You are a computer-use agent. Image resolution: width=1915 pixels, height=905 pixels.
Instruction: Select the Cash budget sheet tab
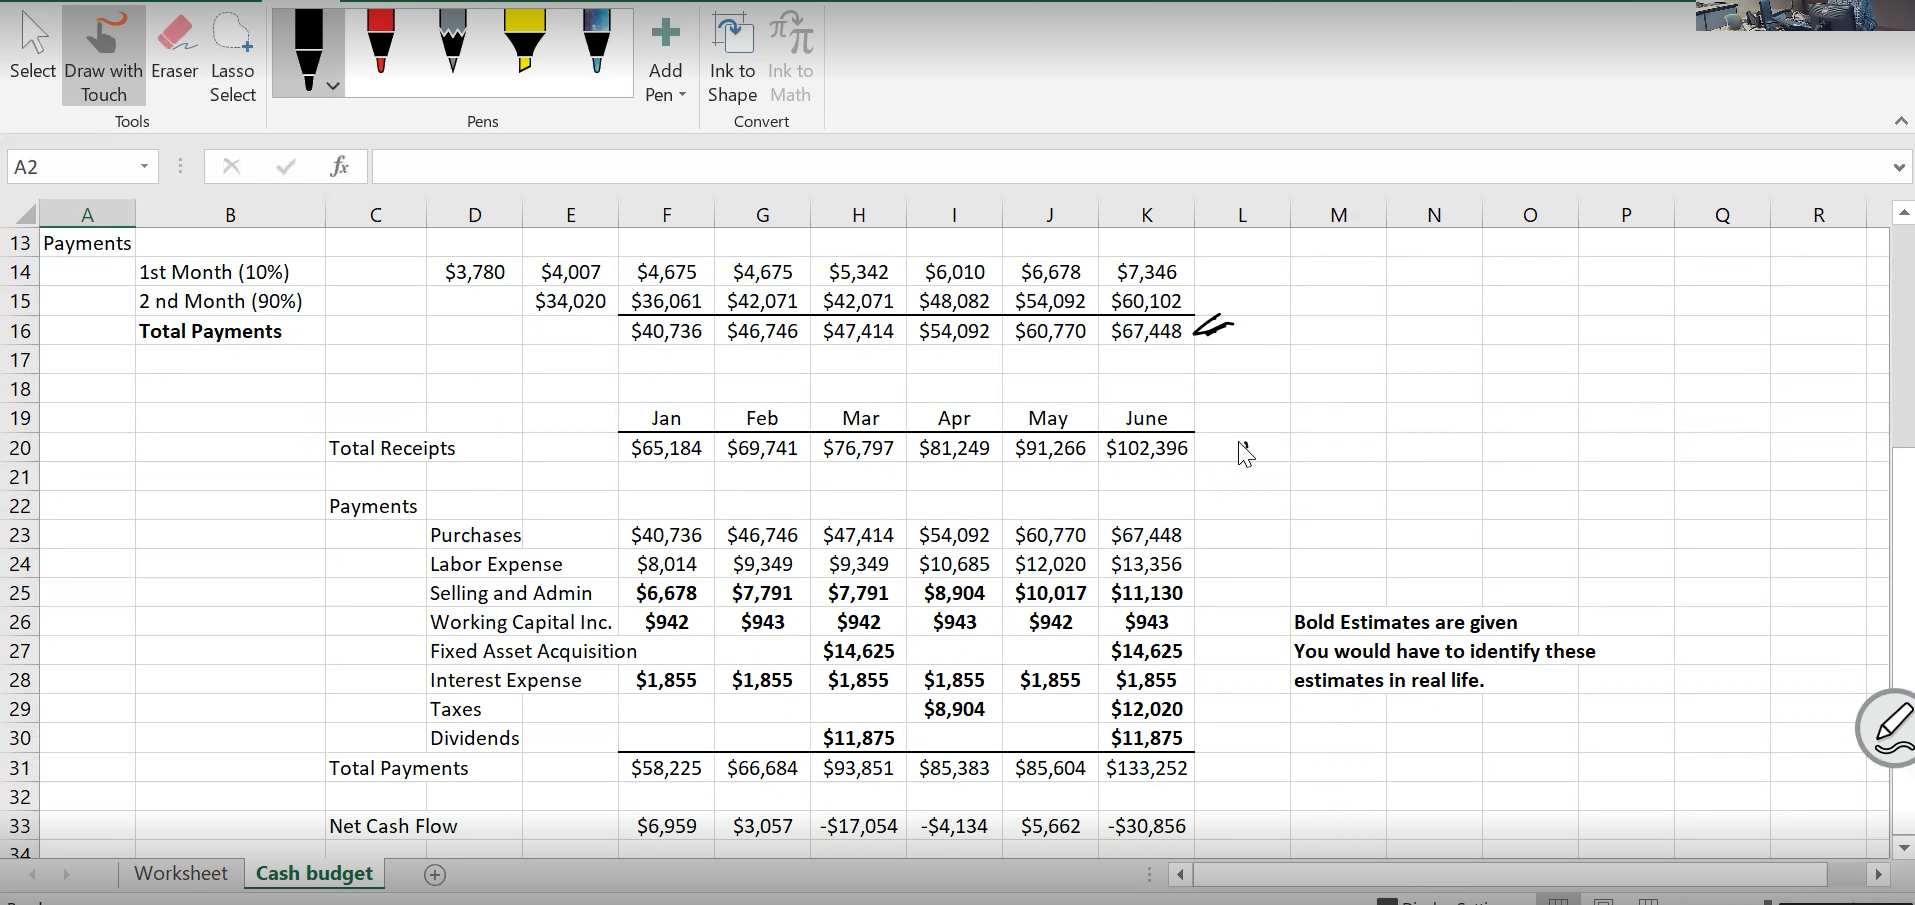coord(314,873)
